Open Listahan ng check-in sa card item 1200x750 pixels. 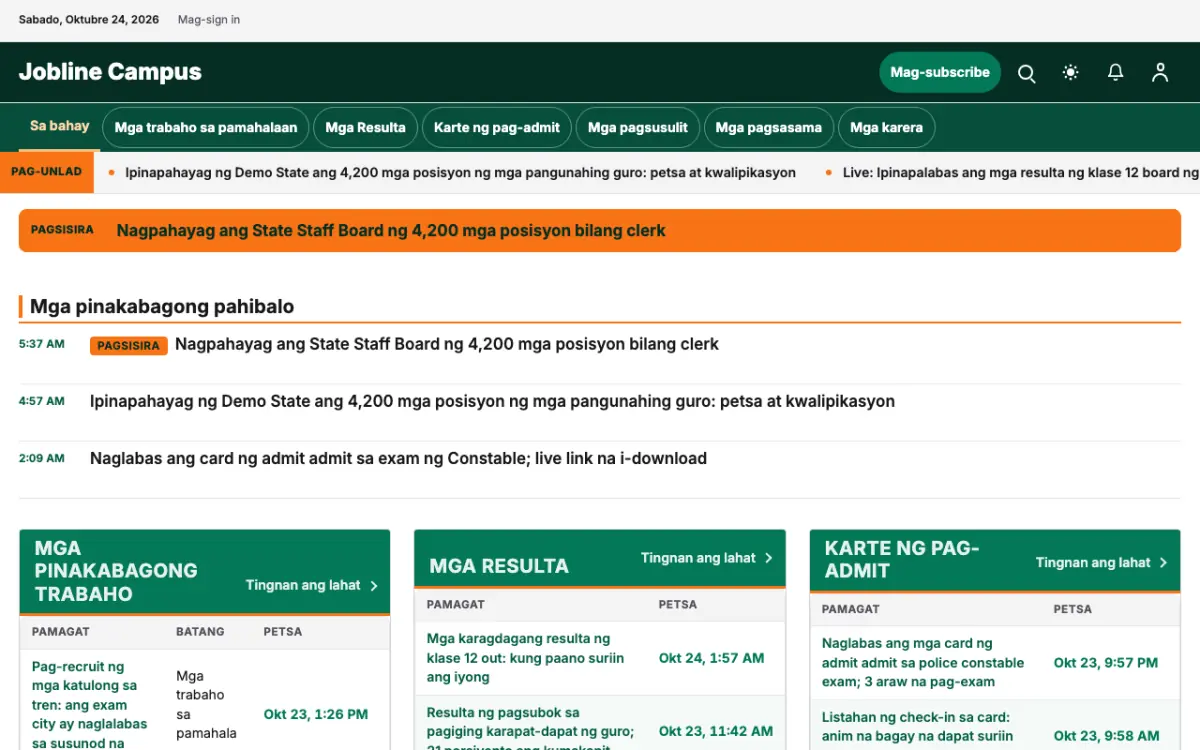click(917, 726)
